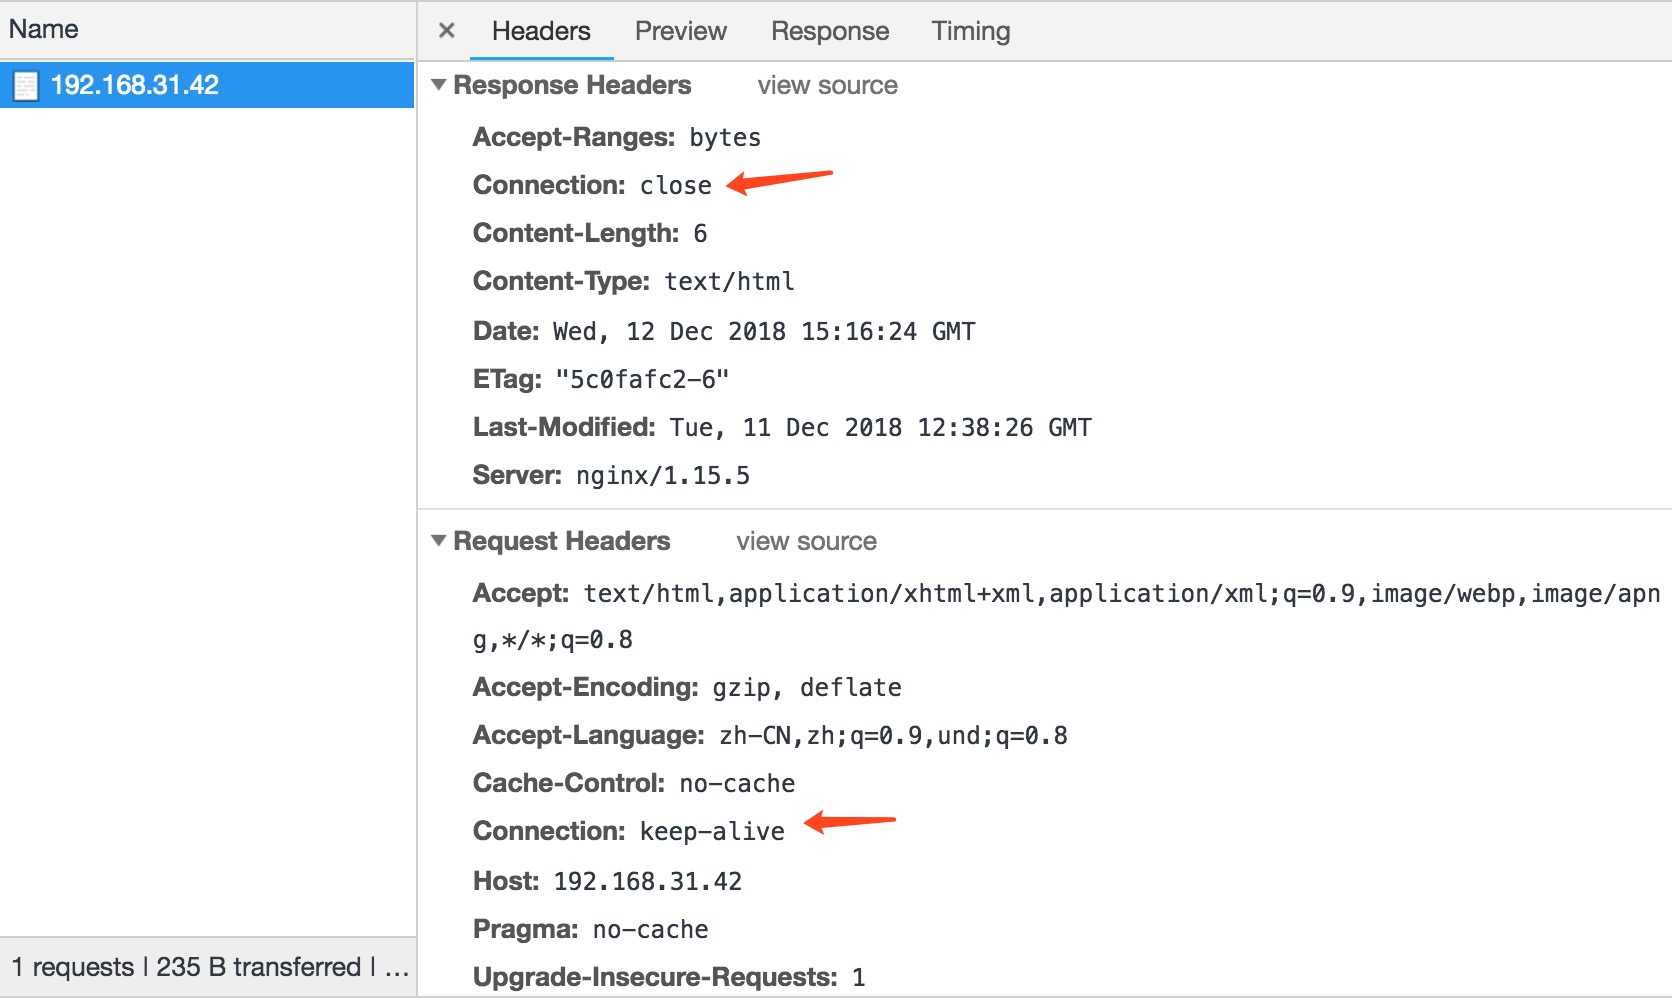Click the Host: 192.168.31.42 header
The width and height of the screenshot is (1672, 998).
607,881
